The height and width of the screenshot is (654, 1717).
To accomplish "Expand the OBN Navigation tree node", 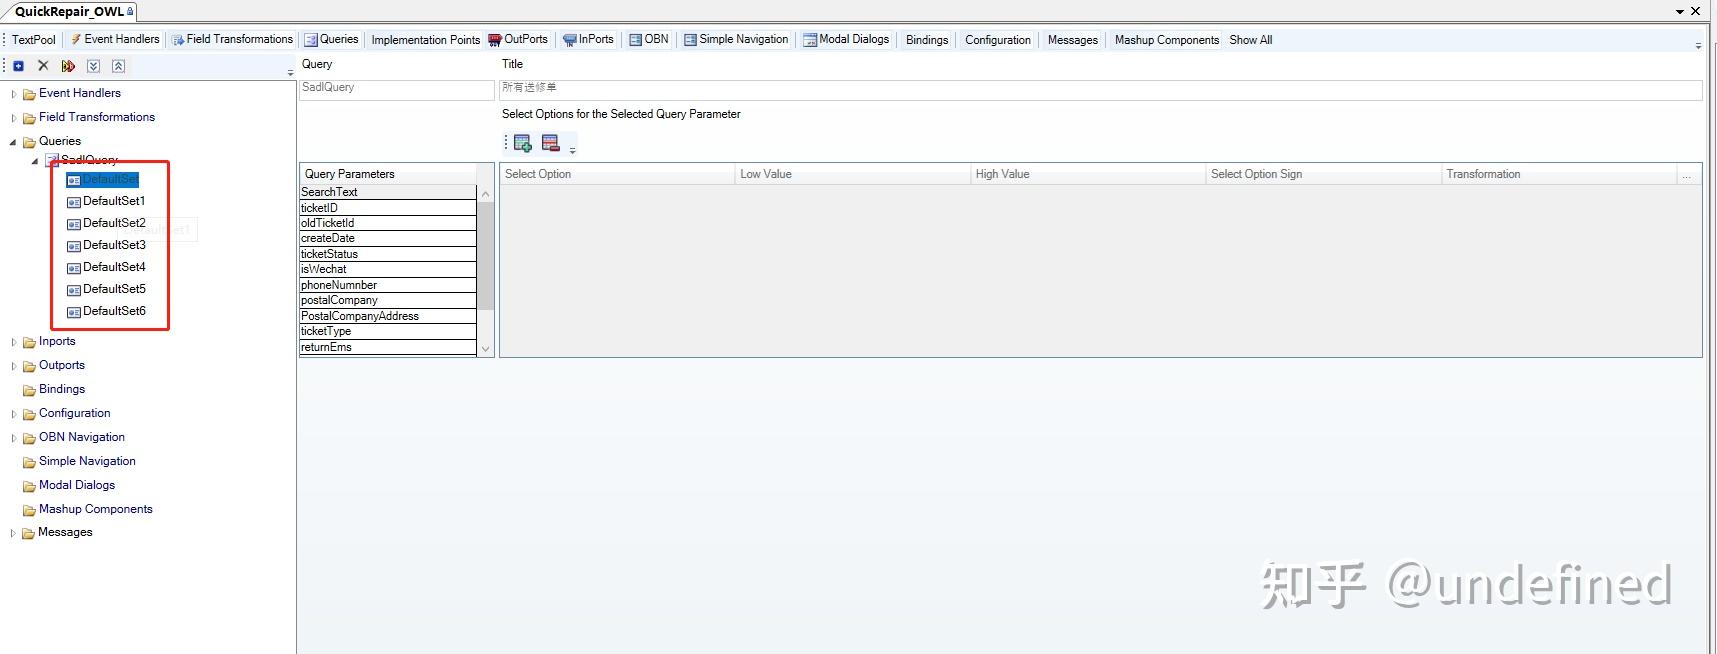I will 13,438.
